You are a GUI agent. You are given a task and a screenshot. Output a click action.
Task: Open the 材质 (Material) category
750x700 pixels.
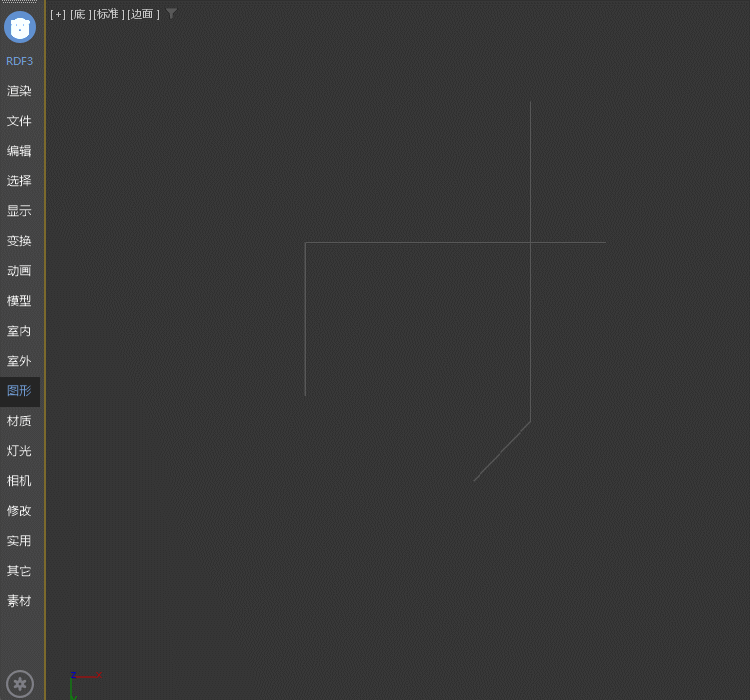(x=20, y=421)
